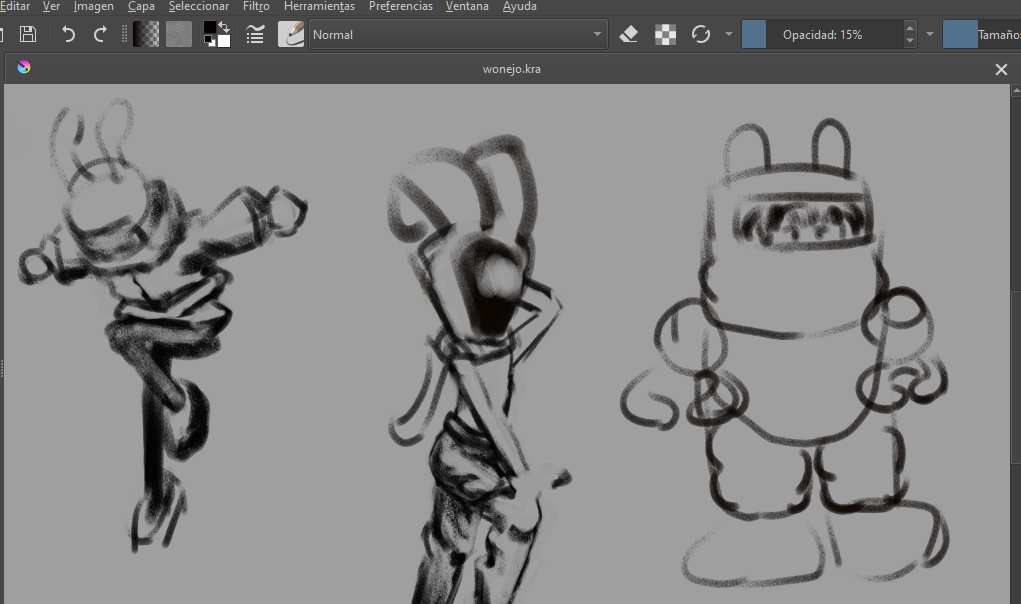Swap foreground and background colors

[224, 27]
